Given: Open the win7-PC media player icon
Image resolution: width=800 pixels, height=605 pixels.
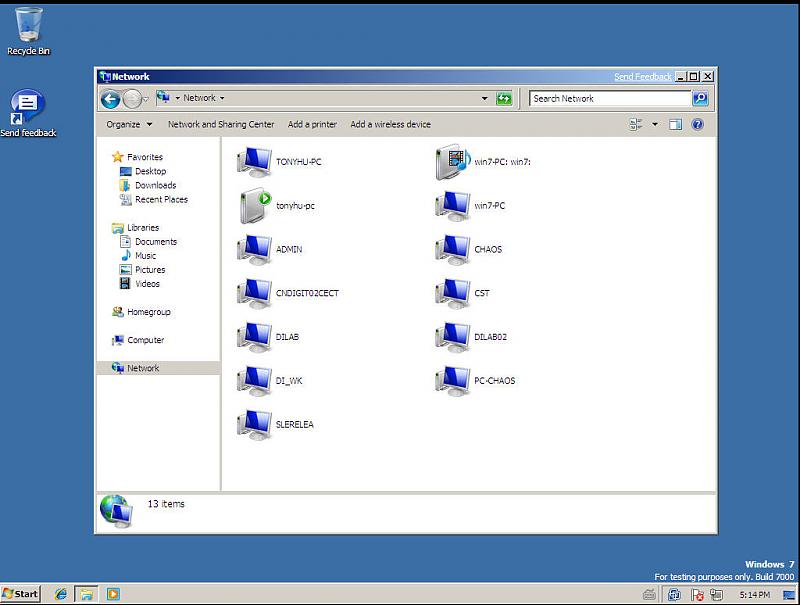Looking at the screenshot, I should (452, 161).
